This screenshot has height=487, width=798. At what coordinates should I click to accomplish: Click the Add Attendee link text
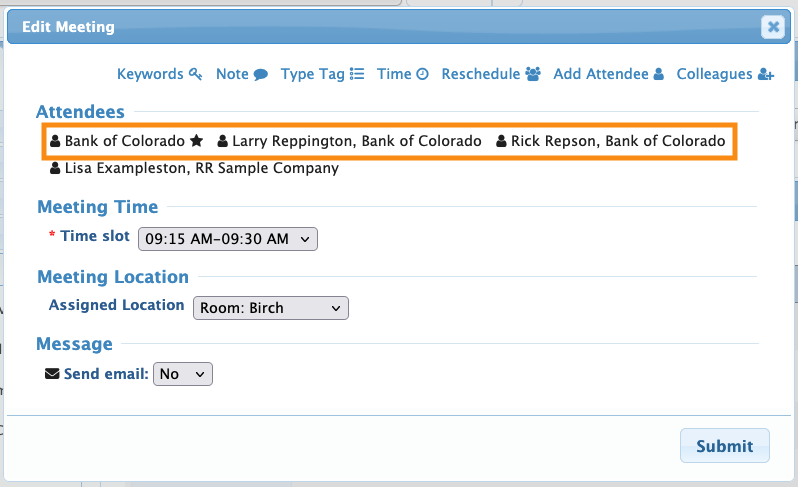pyautogui.click(x=600, y=74)
